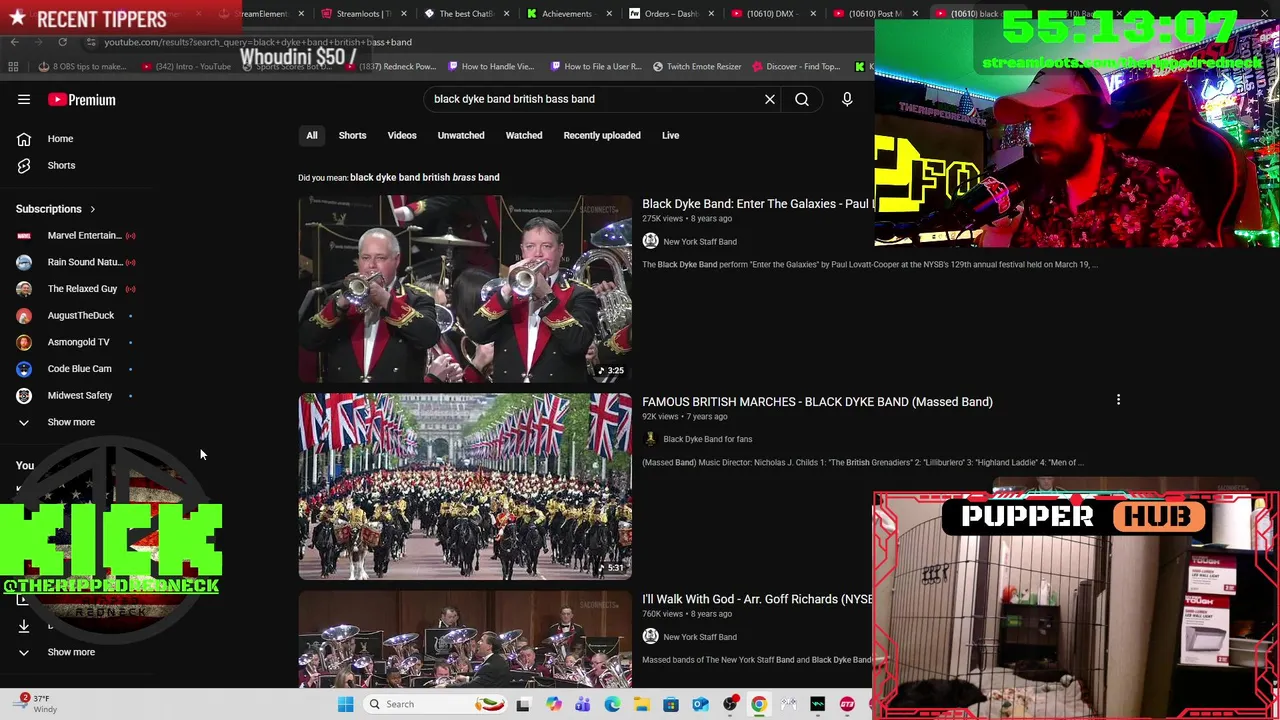This screenshot has width=1280, height=720.
Task: Click New York Staff Band avatar under I'll Walk With God
Action: (650, 637)
